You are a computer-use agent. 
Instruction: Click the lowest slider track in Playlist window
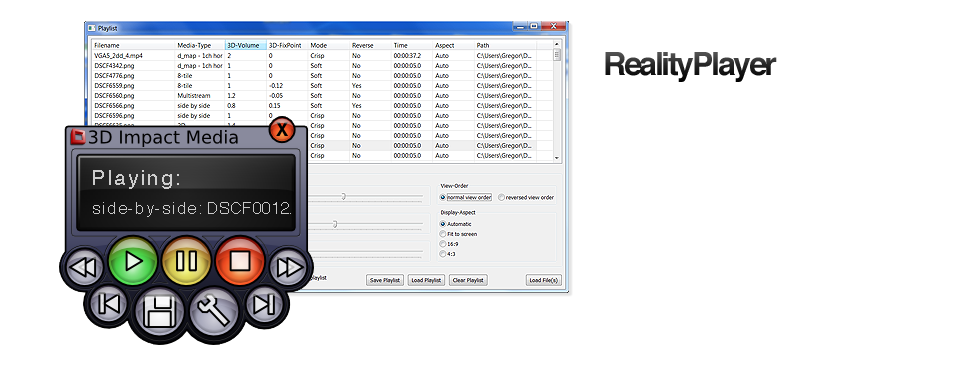point(367,251)
